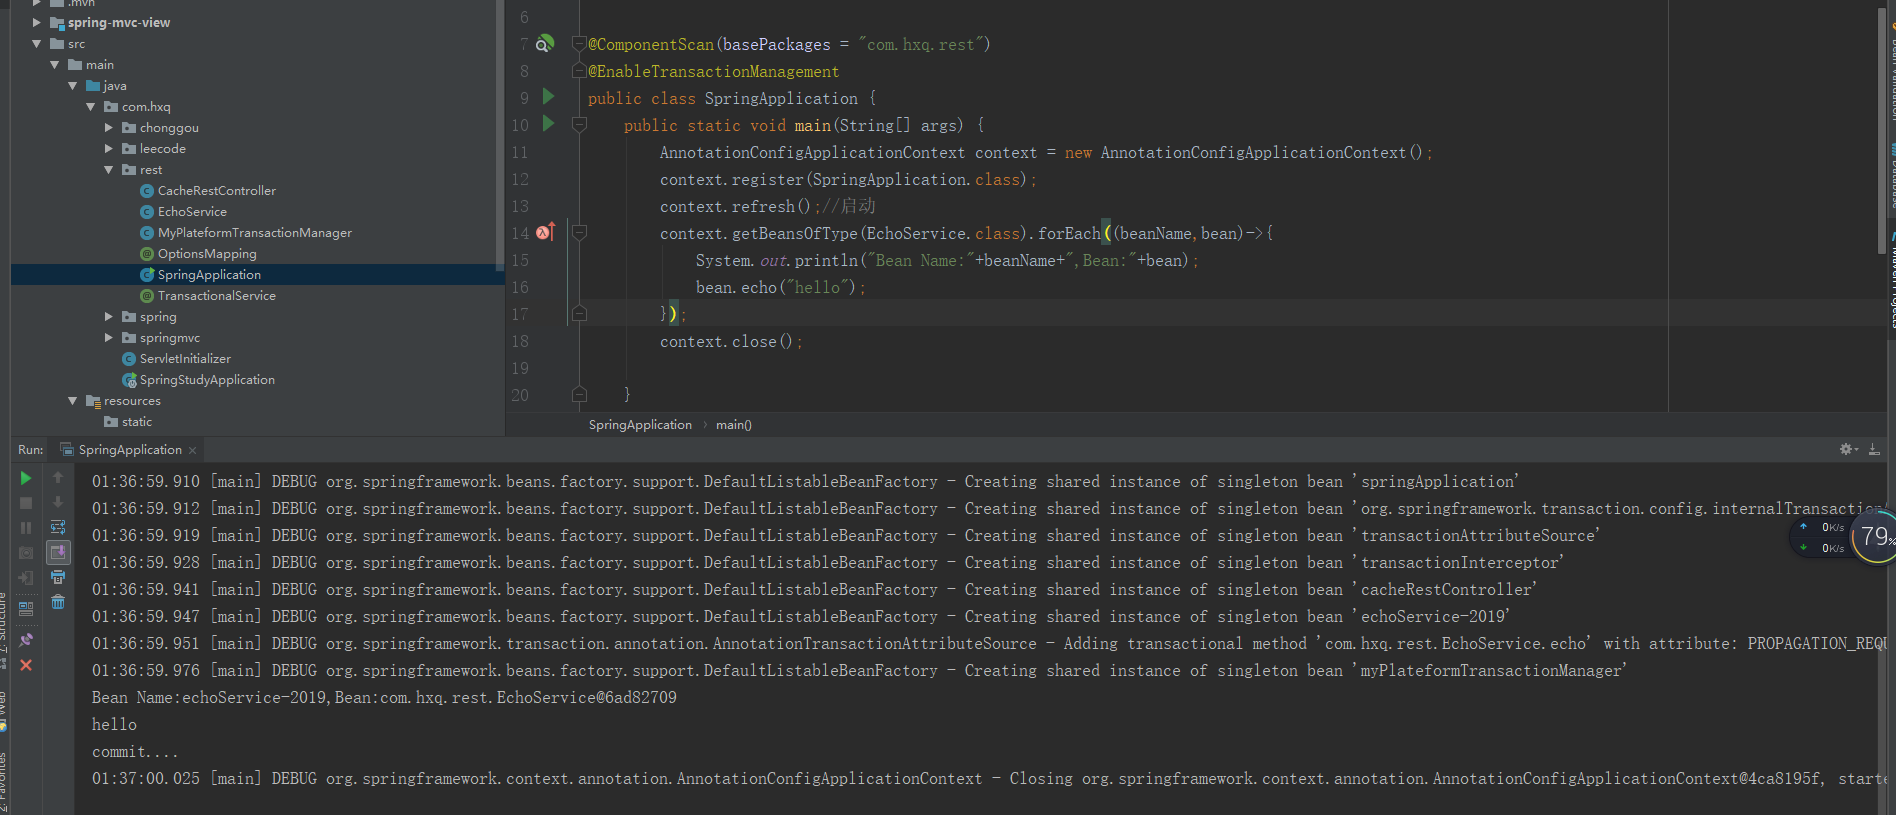
Task: Click the network speed monitor widget
Action: click(1821, 538)
